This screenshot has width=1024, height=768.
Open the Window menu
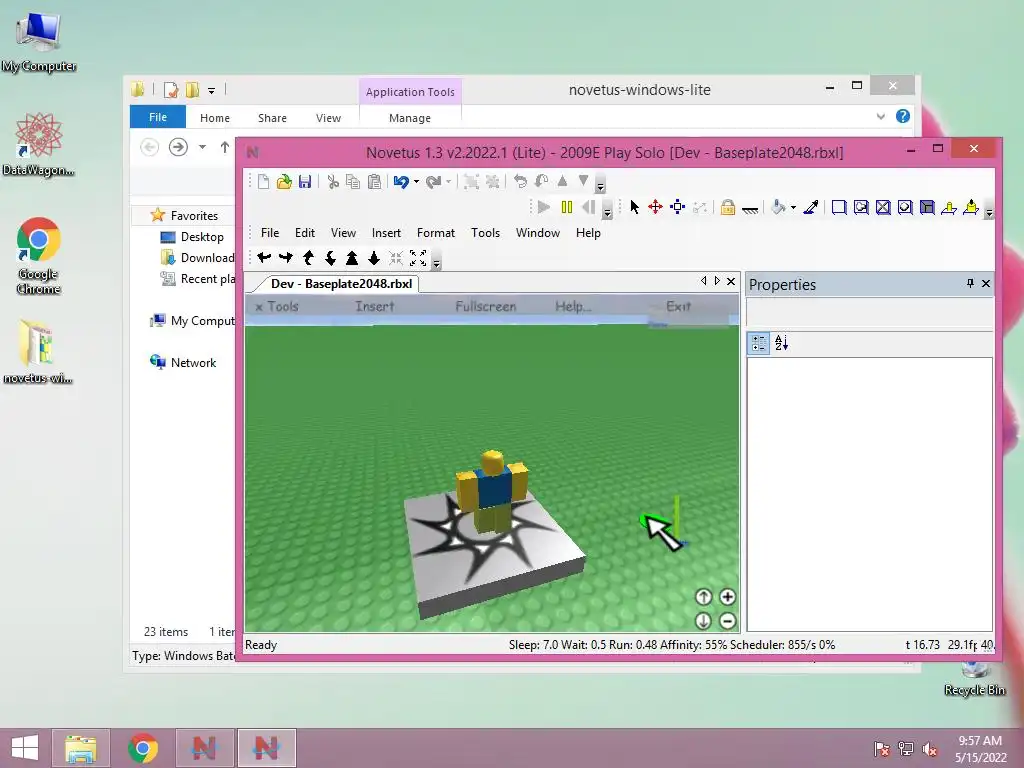tap(537, 232)
